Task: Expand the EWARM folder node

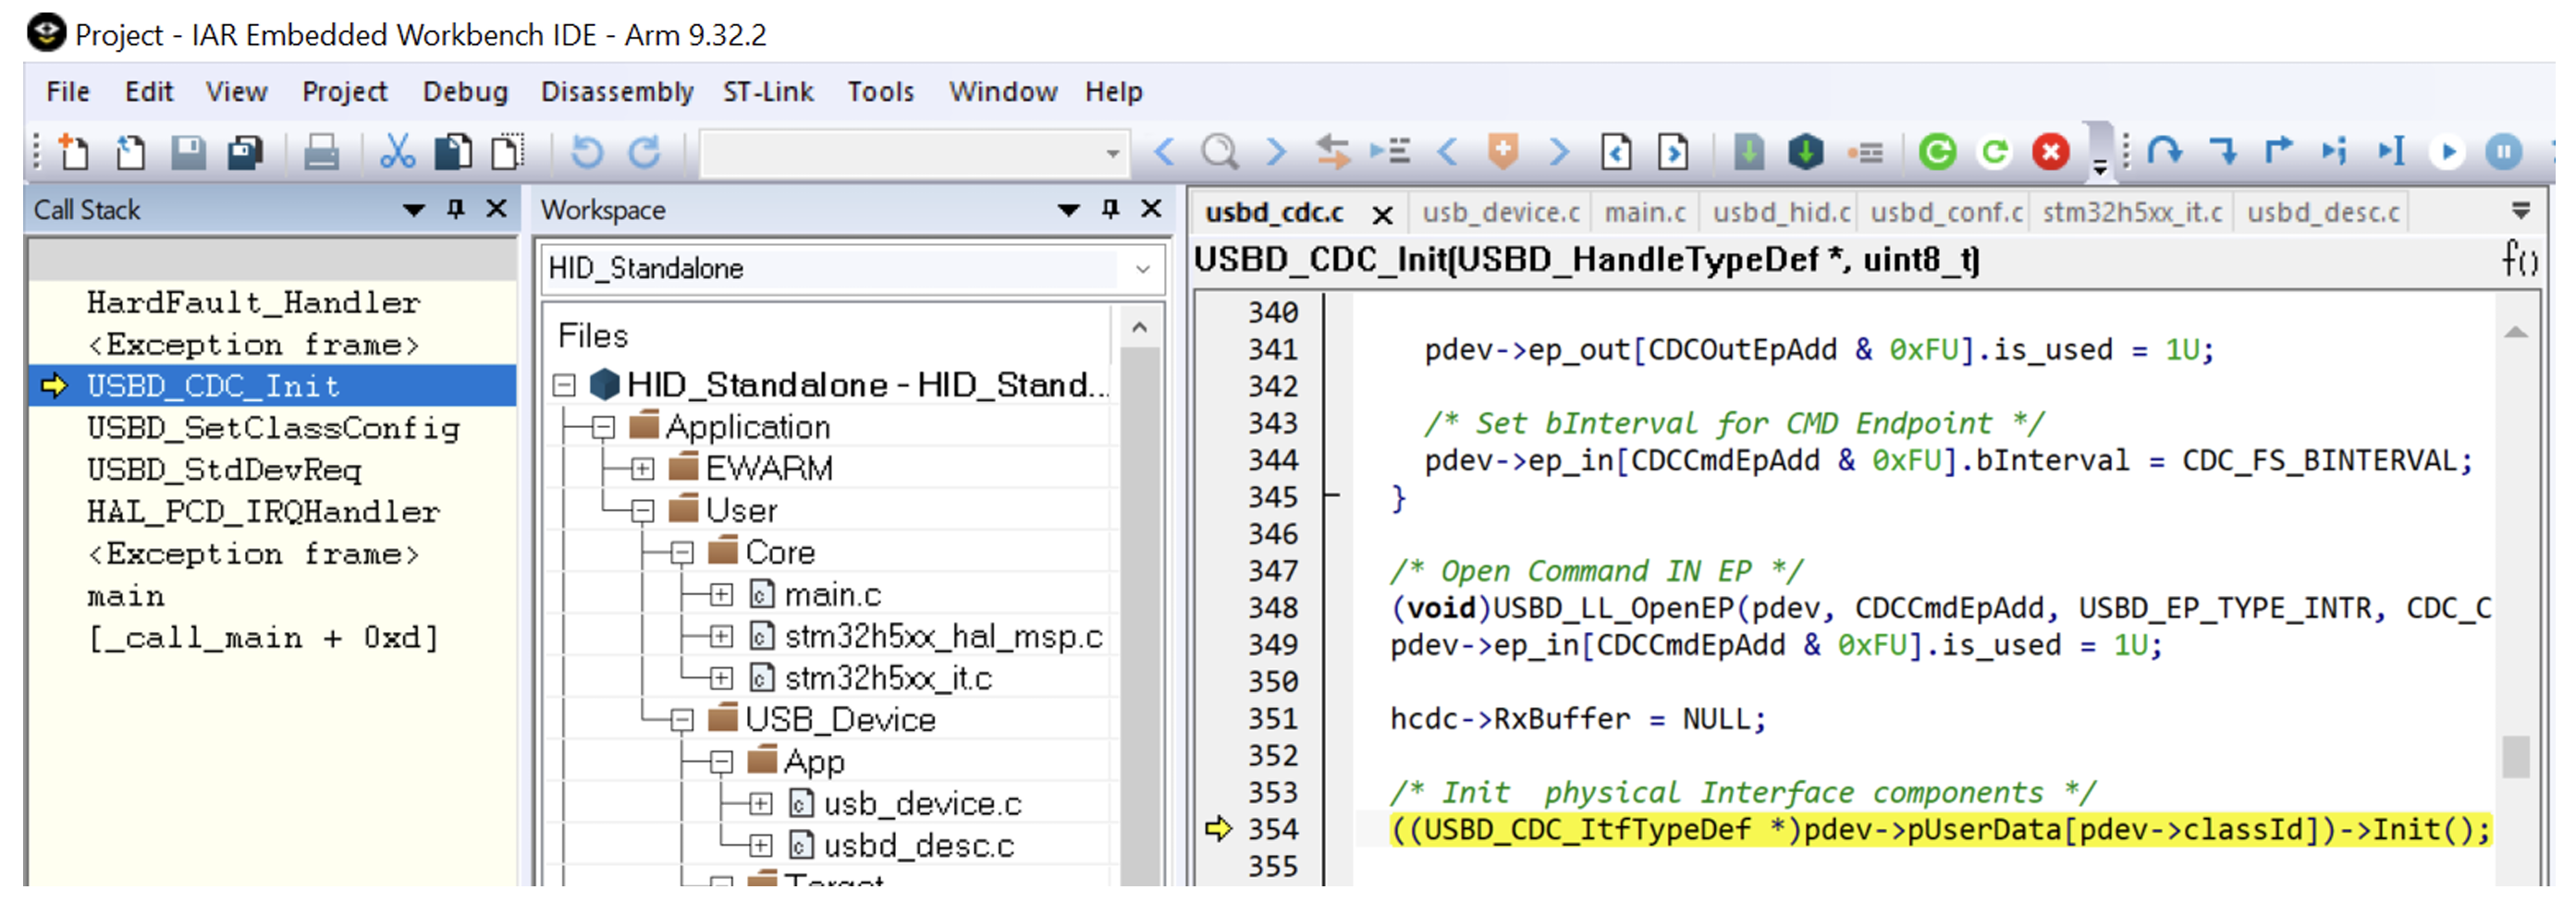Action: [x=643, y=469]
